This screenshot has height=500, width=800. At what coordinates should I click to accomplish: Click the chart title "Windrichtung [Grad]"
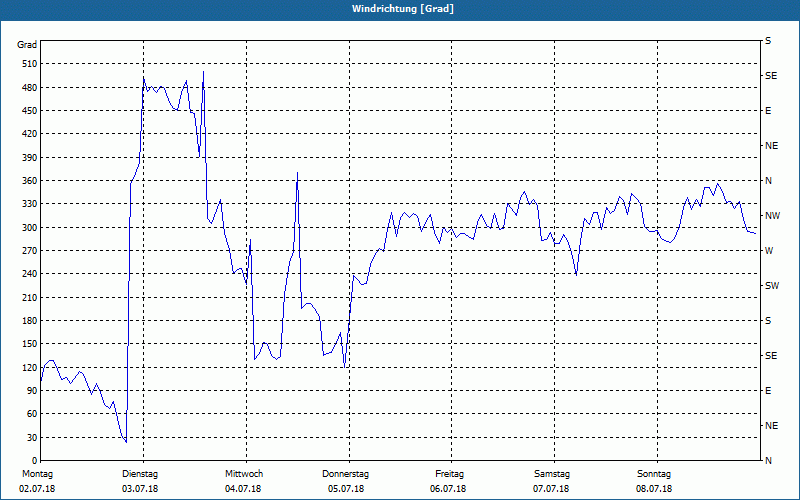coord(403,9)
